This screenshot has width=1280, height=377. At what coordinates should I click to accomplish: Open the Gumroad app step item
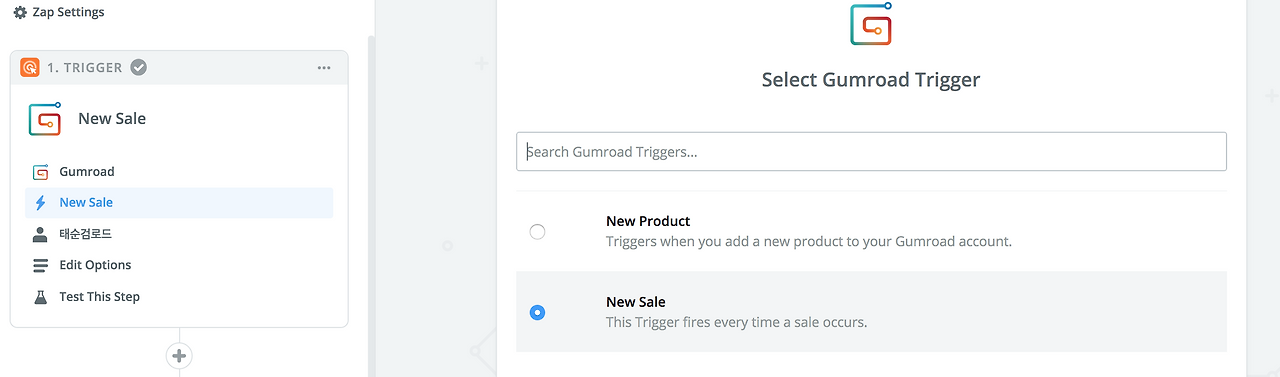[x=179, y=172]
